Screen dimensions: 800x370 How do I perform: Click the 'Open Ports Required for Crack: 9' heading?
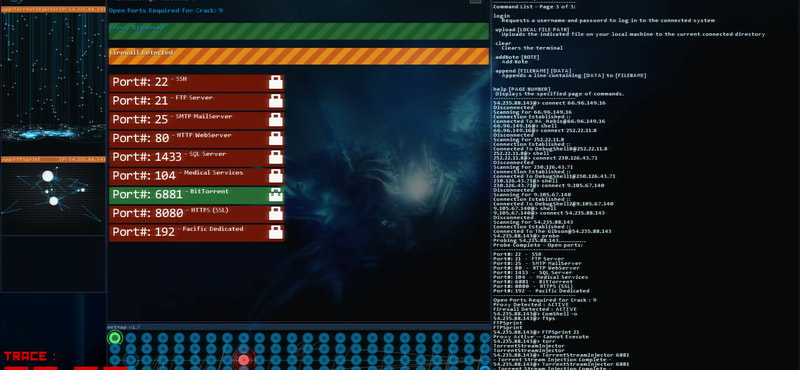pos(166,10)
